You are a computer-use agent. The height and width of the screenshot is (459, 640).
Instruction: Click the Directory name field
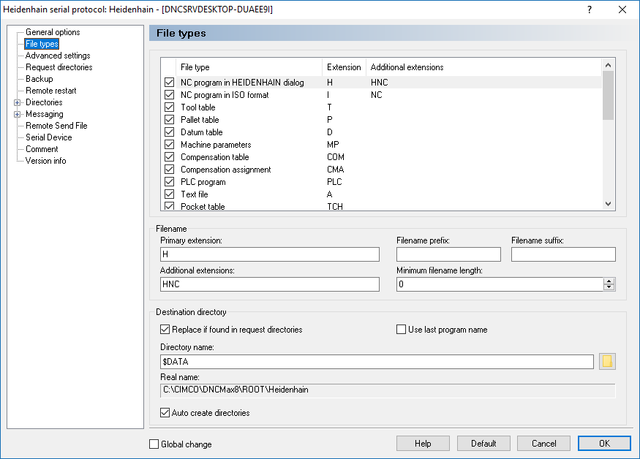(x=377, y=361)
